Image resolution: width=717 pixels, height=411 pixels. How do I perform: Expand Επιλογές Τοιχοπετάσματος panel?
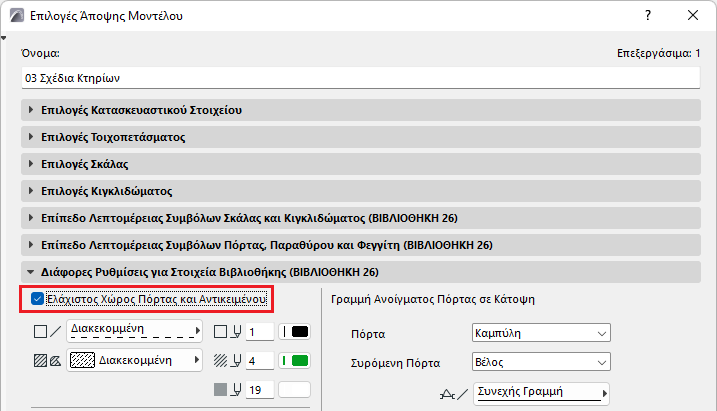[361, 137]
